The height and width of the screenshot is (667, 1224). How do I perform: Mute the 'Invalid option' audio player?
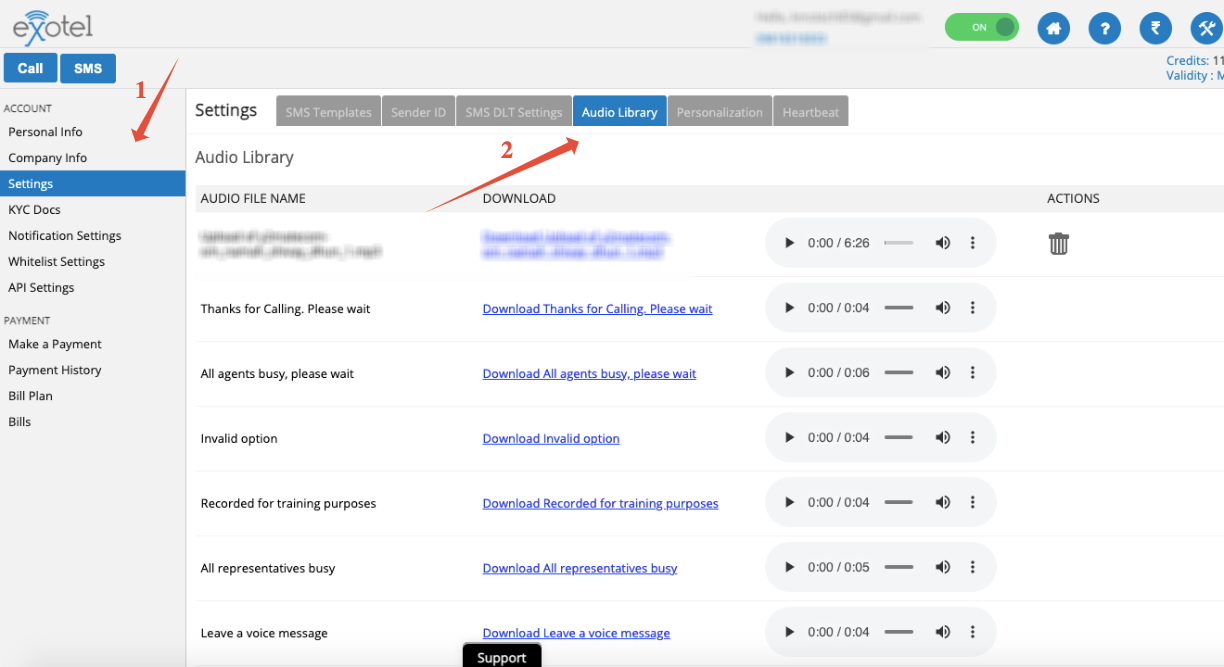click(x=942, y=438)
